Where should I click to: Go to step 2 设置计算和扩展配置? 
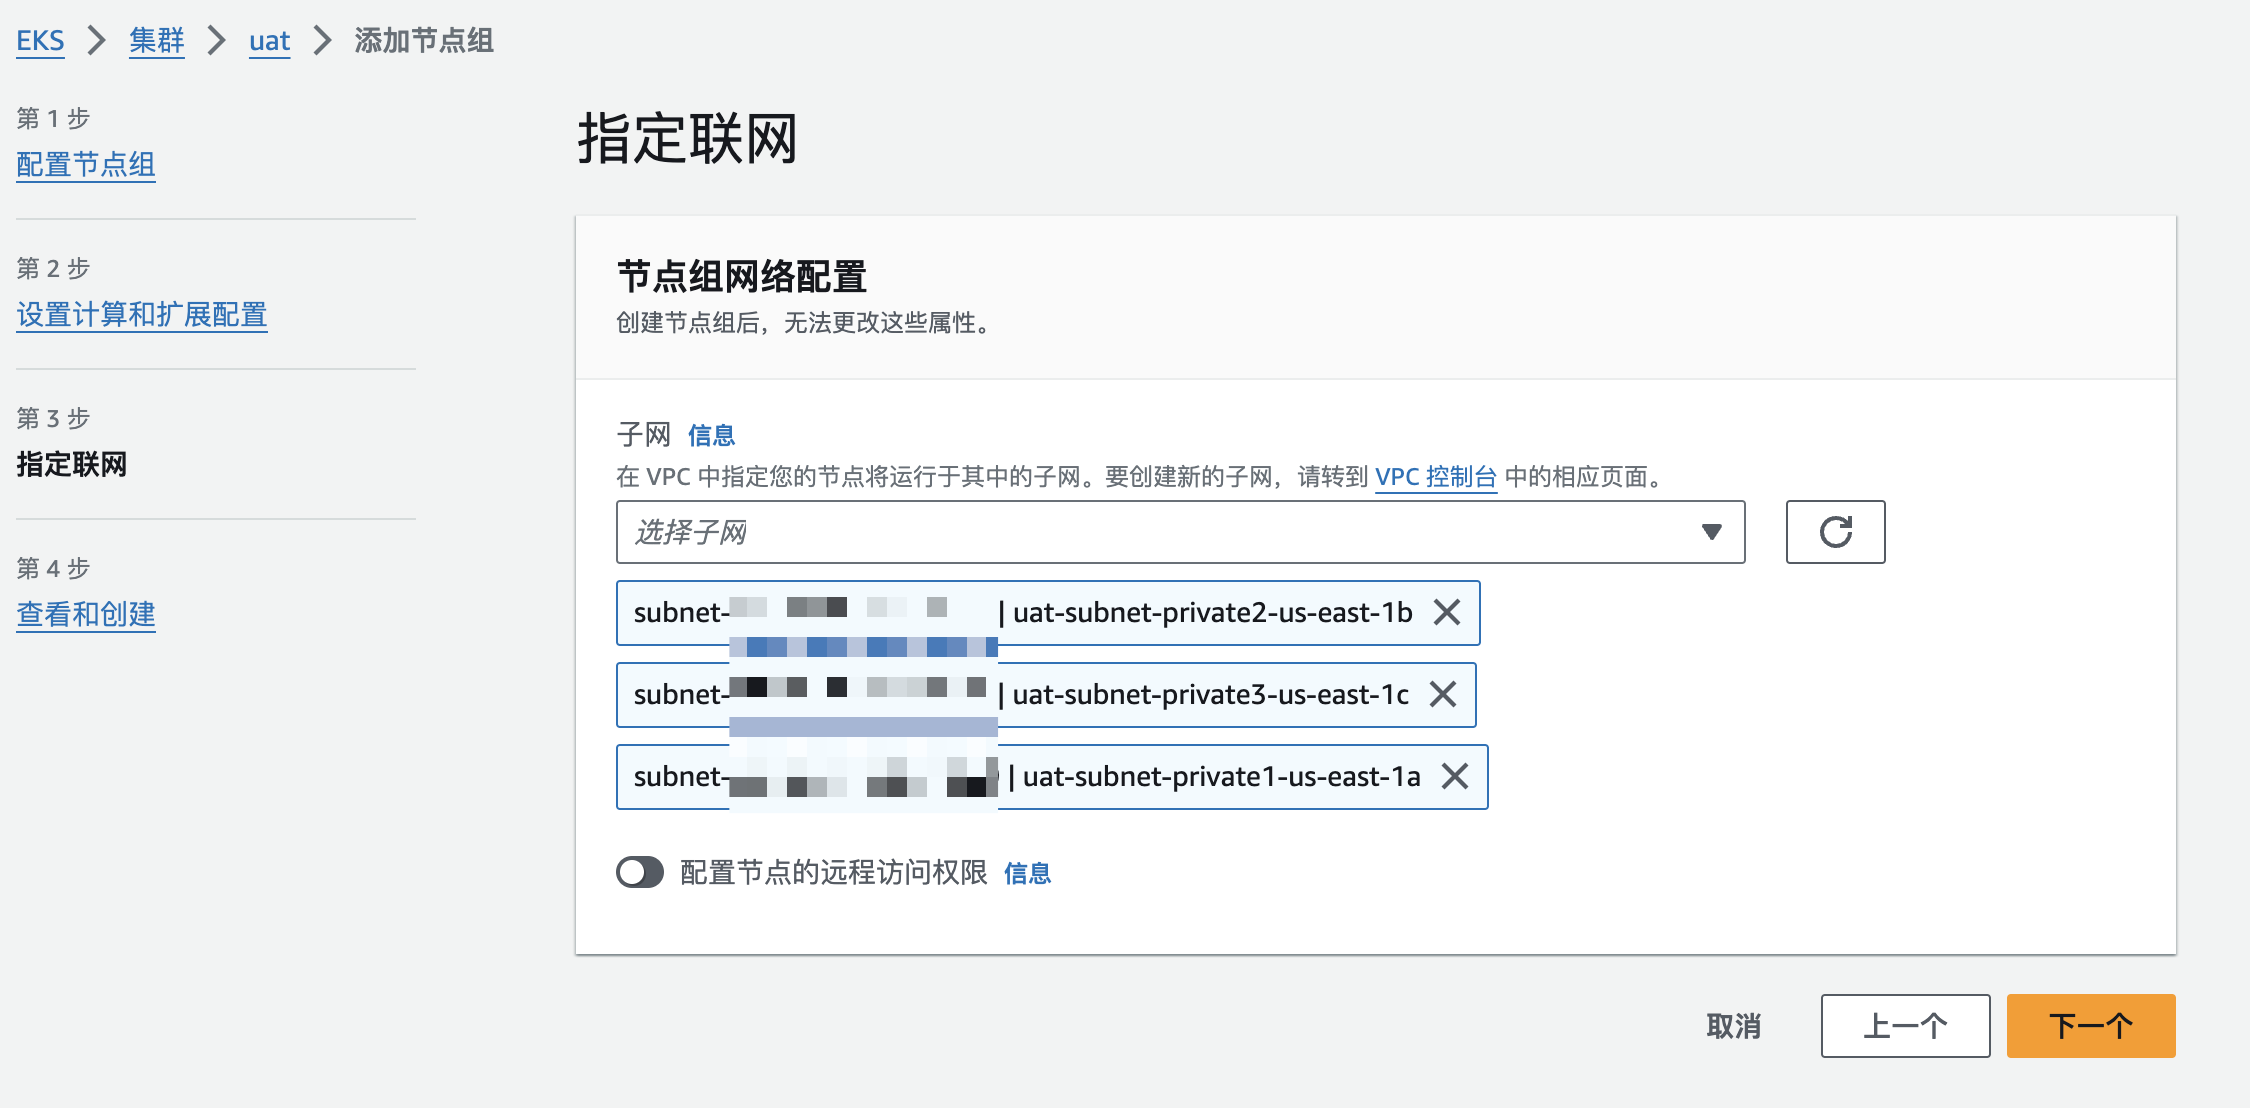pos(142,314)
